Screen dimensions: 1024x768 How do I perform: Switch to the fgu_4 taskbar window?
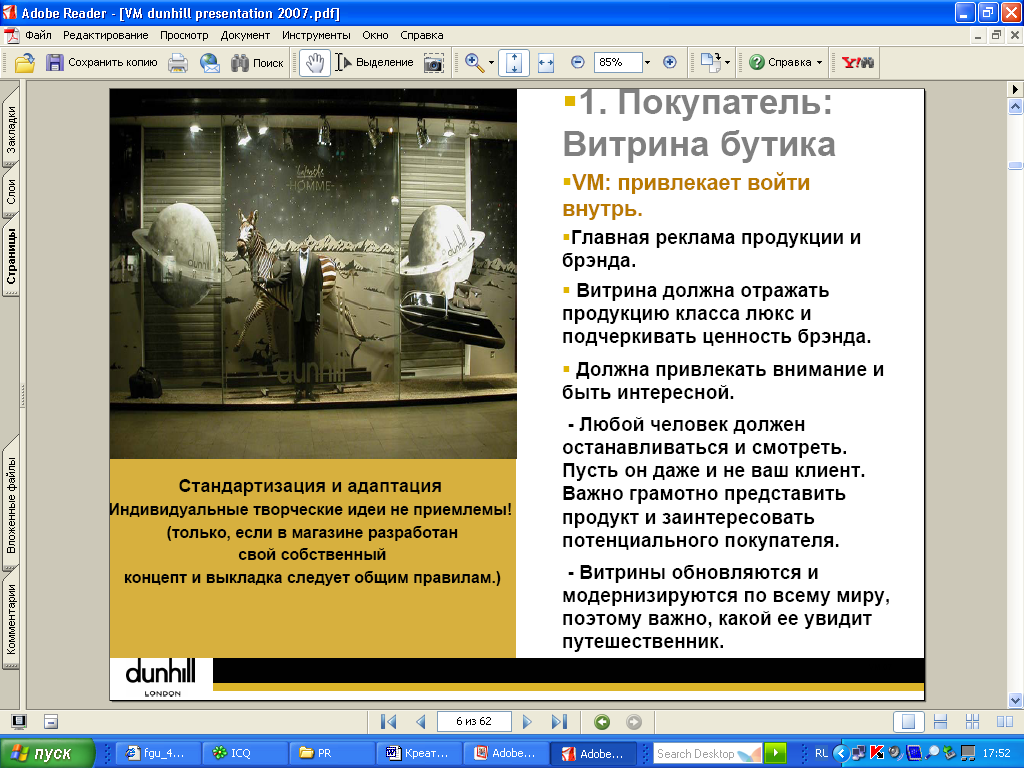coord(157,753)
